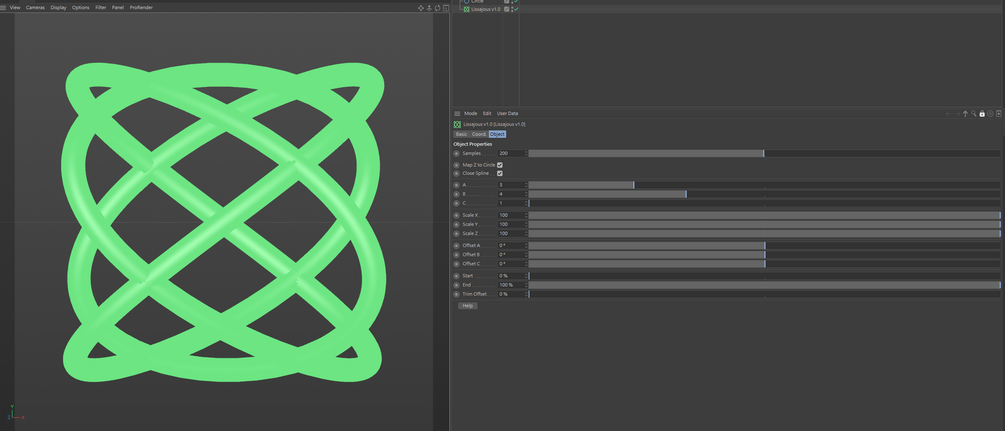Open the Filter menu
The height and width of the screenshot is (431, 1005).
[x=101, y=8]
